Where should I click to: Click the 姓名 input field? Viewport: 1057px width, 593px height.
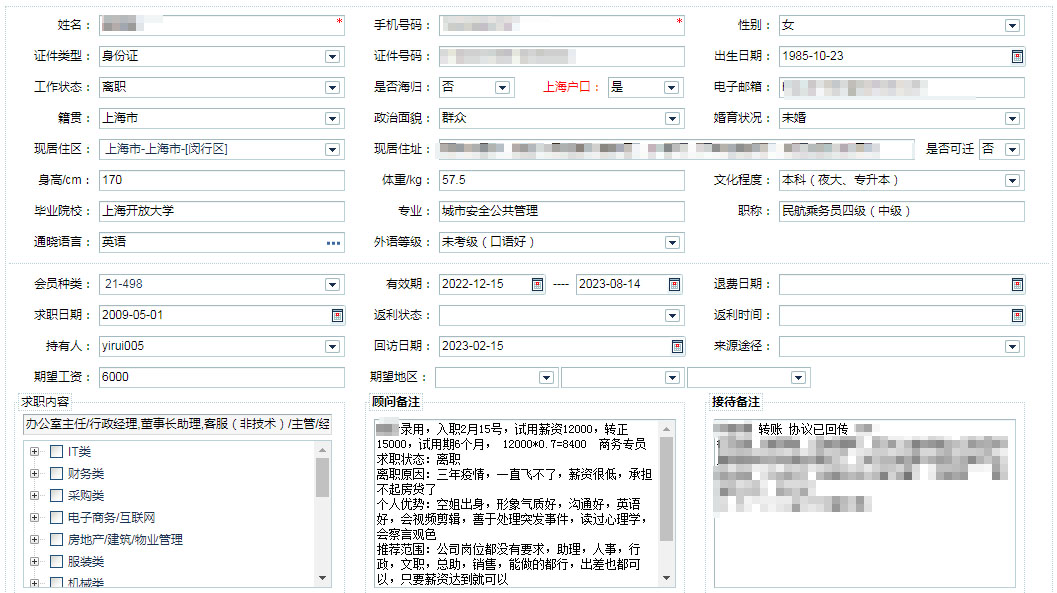pyautogui.click(x=222, y=26)
